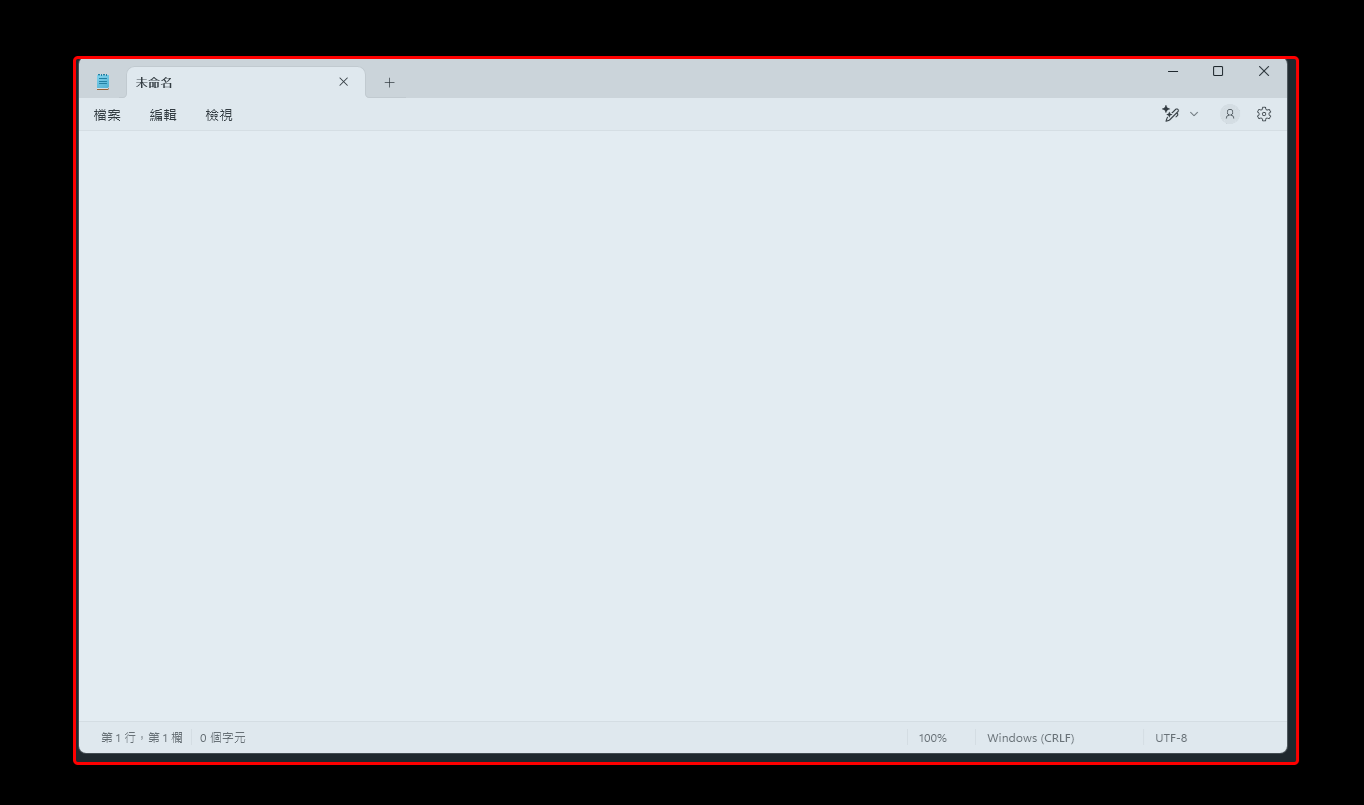
Task: Open the 檔案 menu
Action: pos(107,115)
